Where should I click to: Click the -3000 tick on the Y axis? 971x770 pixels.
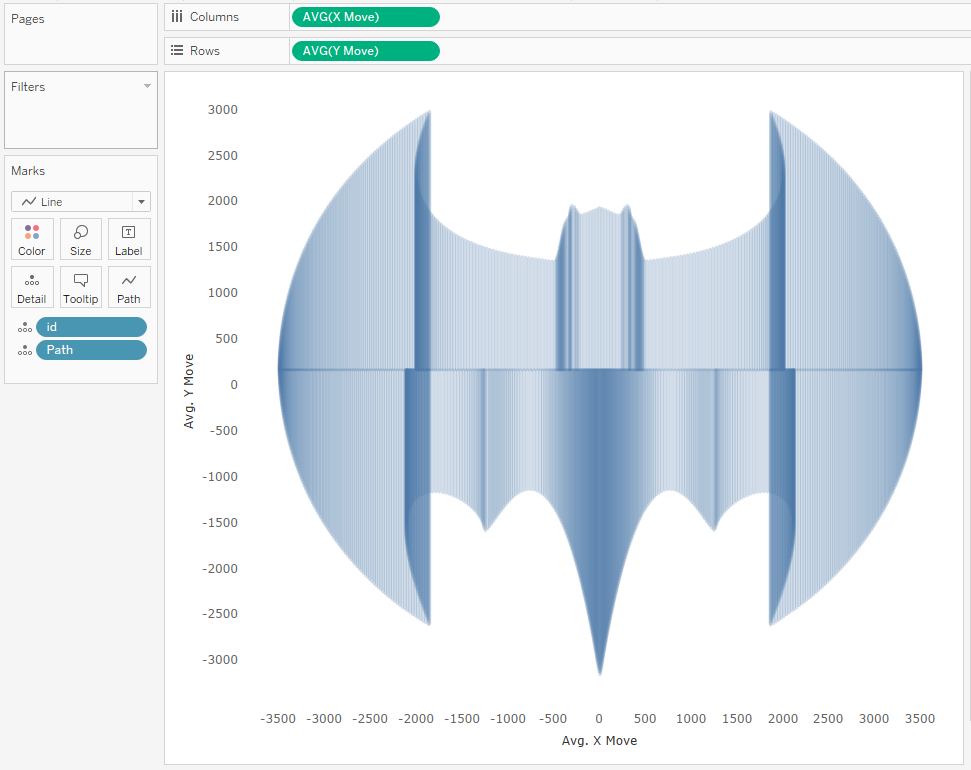coord(220,660)
